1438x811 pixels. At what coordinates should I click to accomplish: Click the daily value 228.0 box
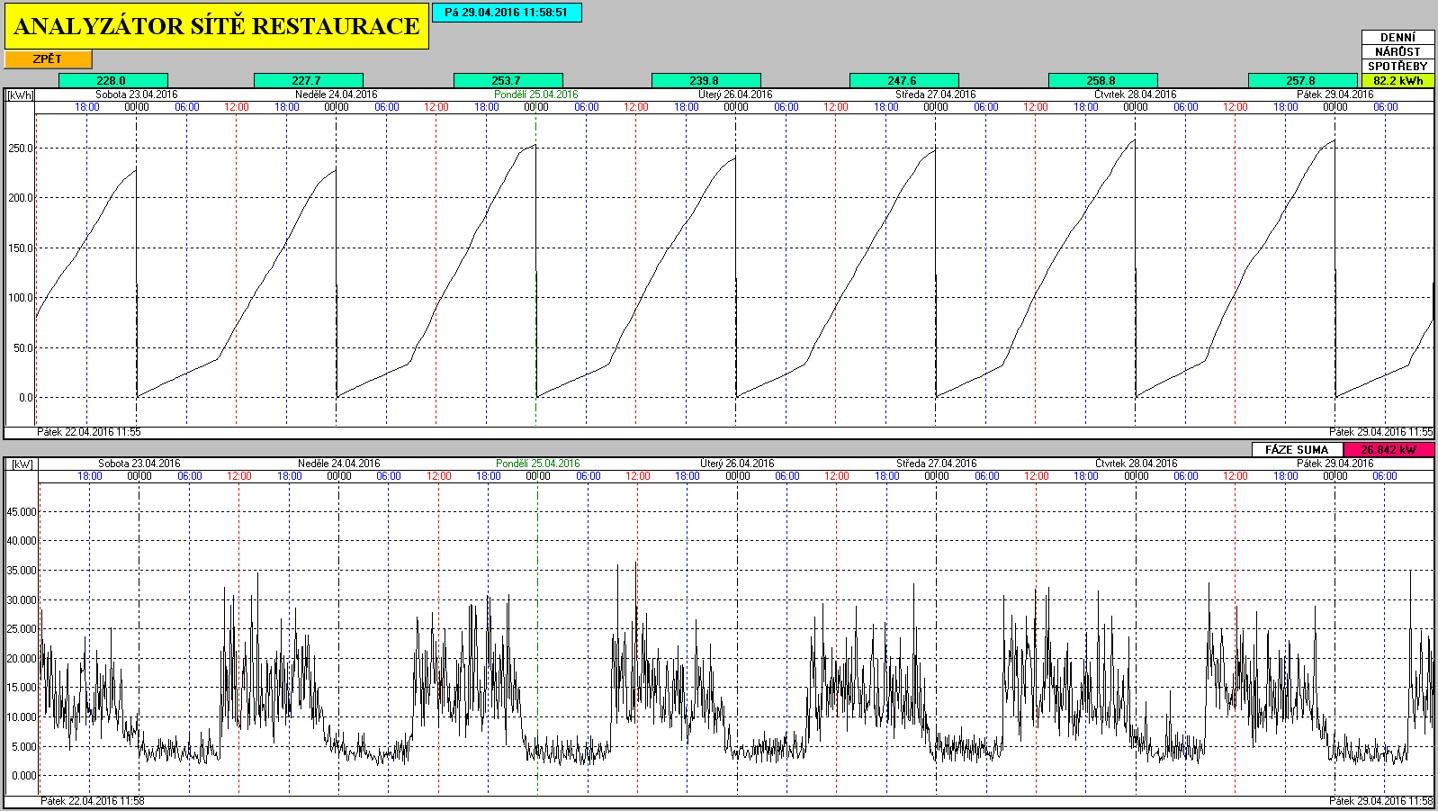coord(113,80)
